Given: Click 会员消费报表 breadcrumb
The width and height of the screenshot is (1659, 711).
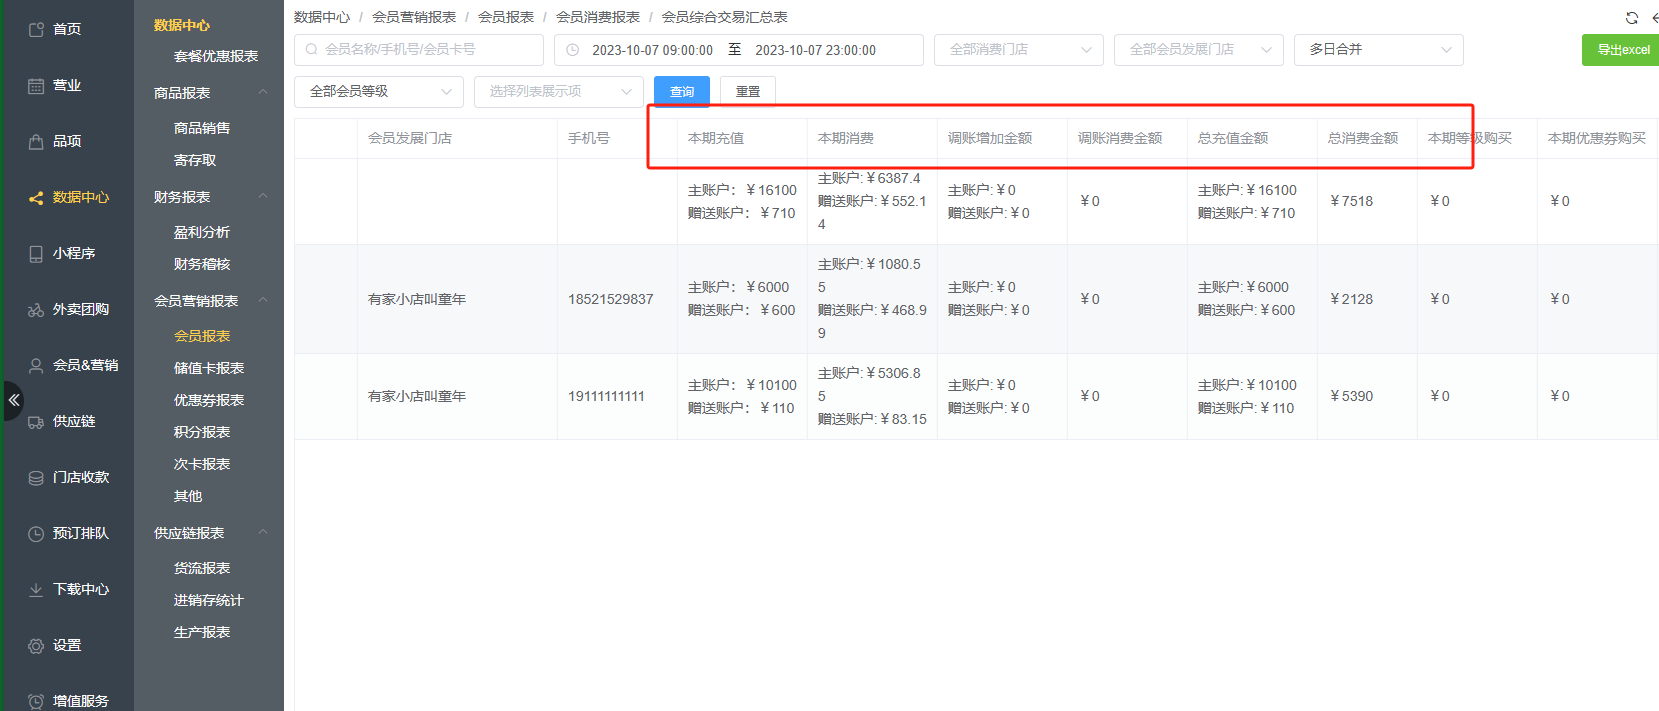Looking at the screenshot, I should tap(598, 17).
